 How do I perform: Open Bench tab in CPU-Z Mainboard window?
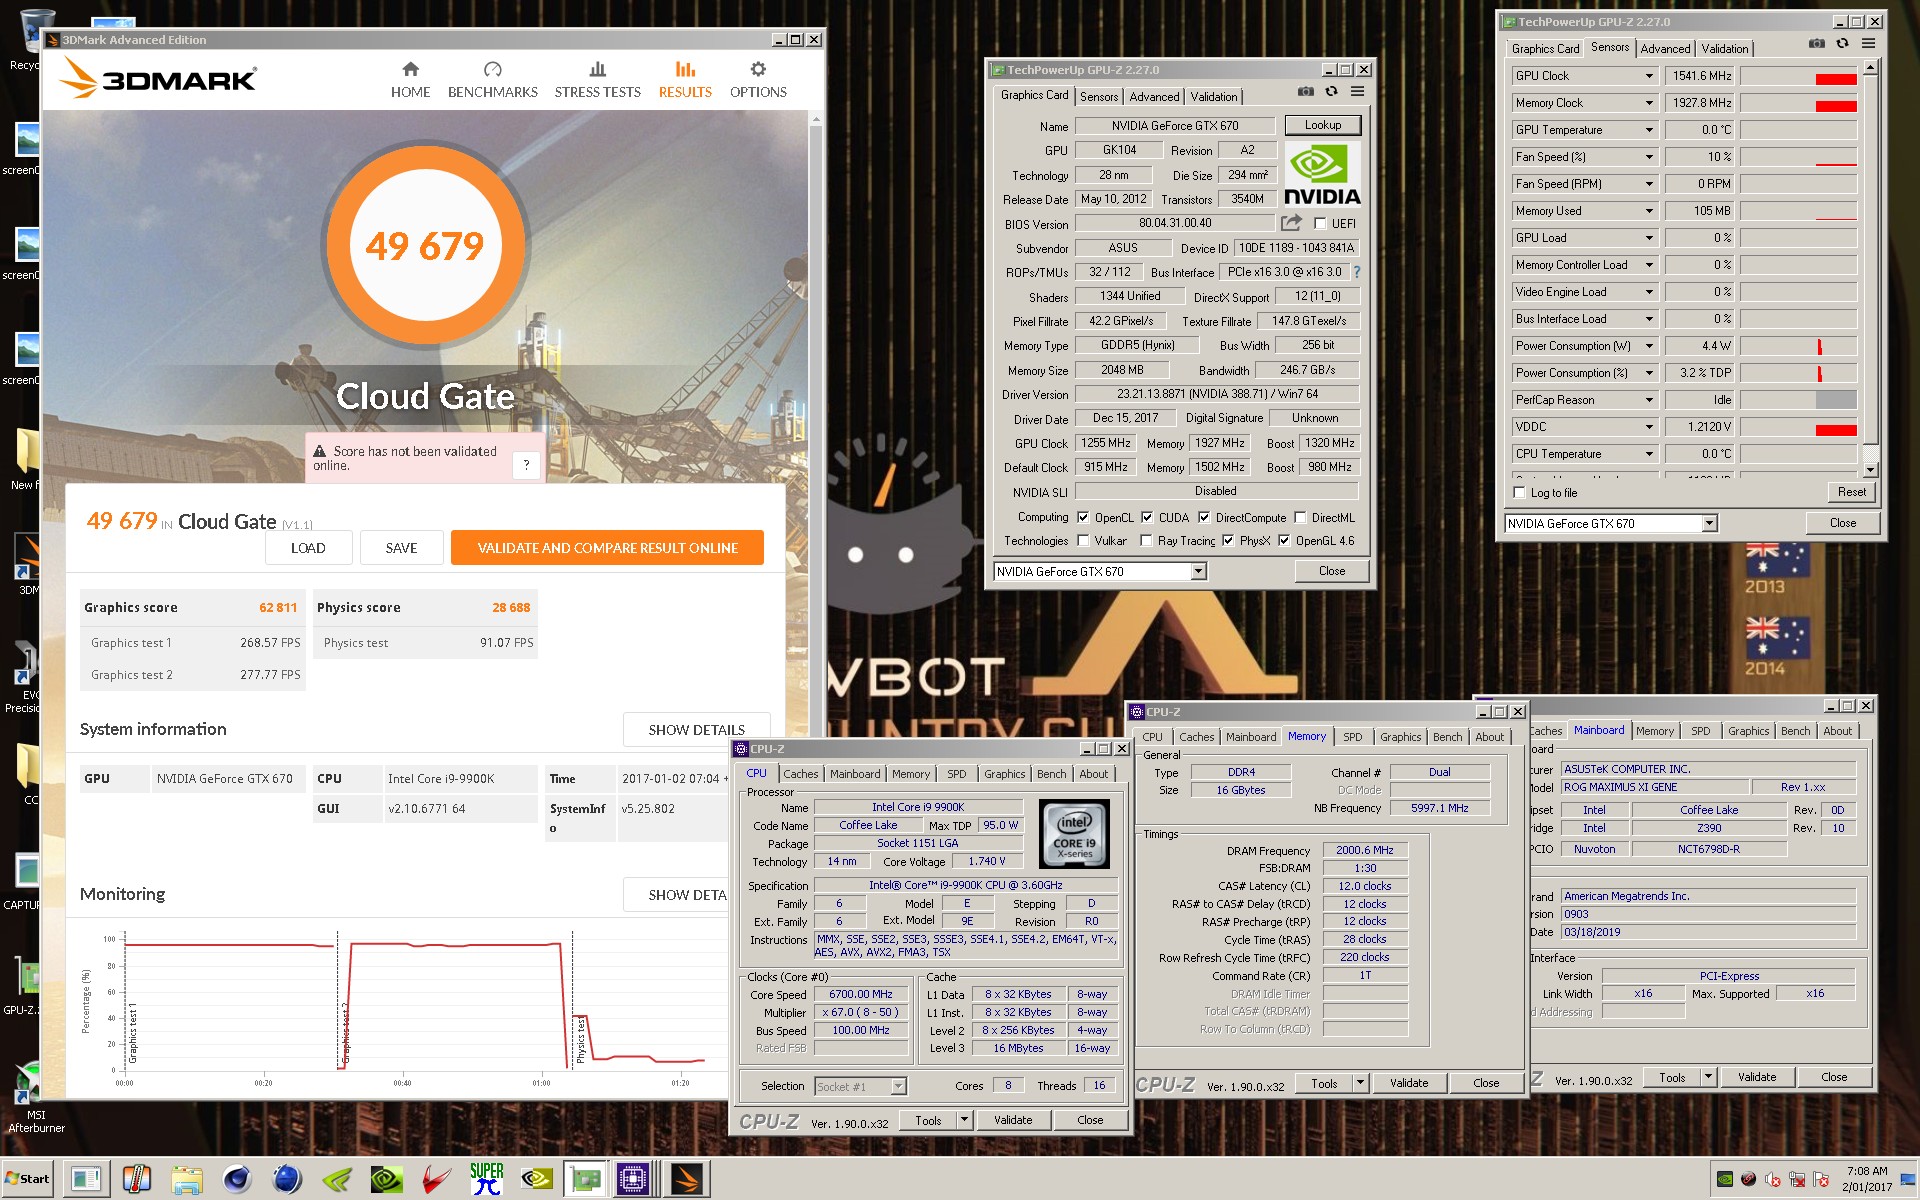click(1795, 731)
